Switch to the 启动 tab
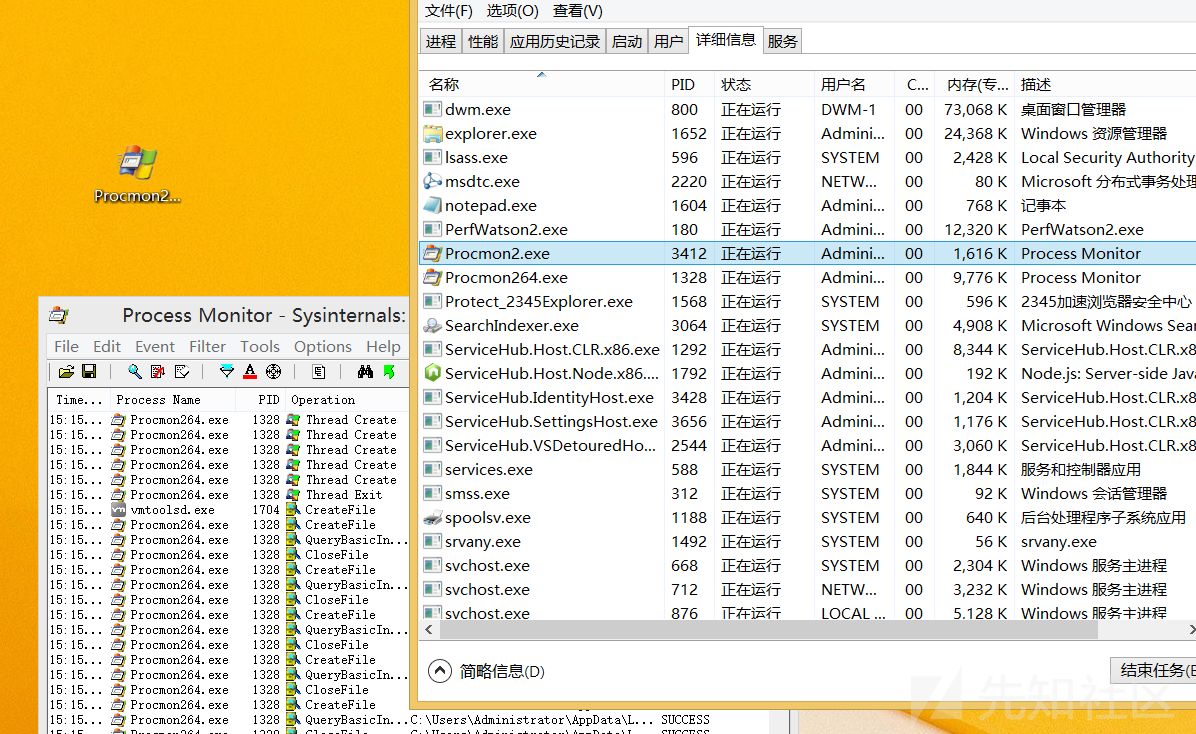 (627, 41)
